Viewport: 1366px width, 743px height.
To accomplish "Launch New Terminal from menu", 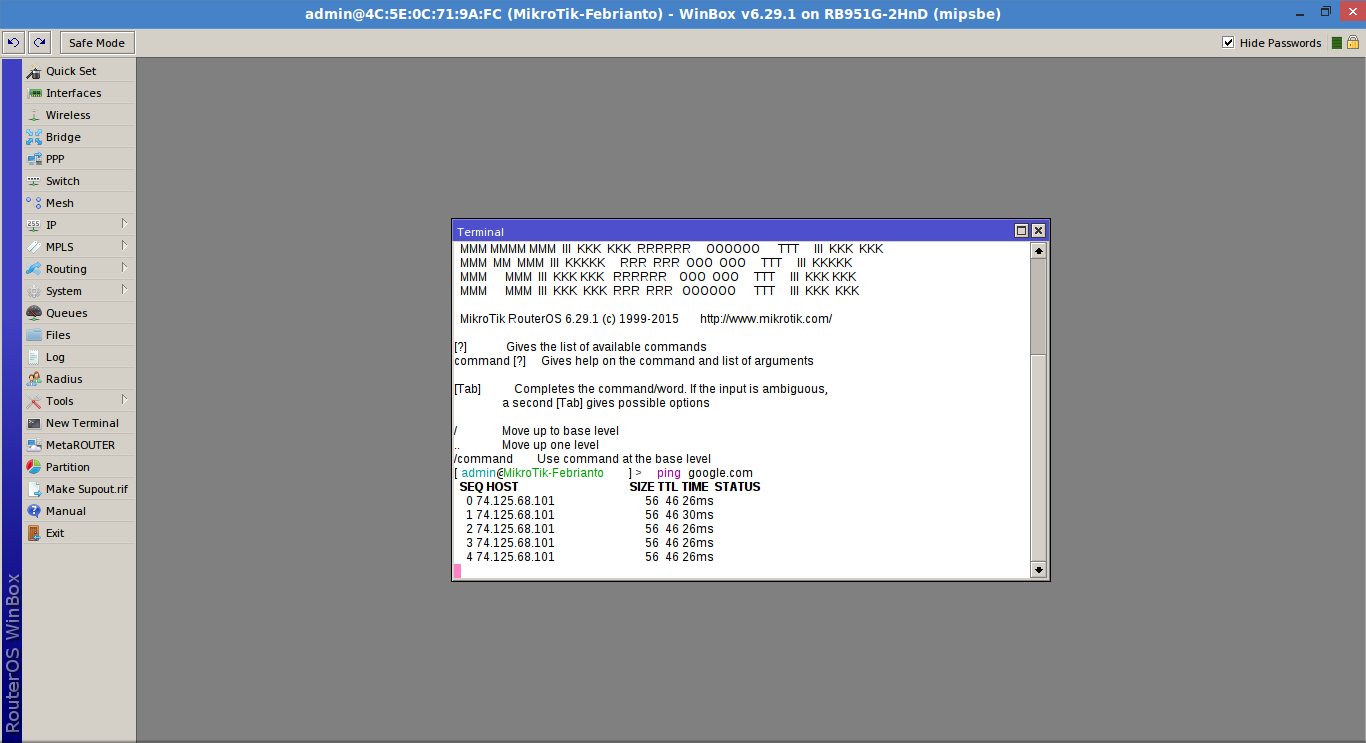I will (79, 423).
